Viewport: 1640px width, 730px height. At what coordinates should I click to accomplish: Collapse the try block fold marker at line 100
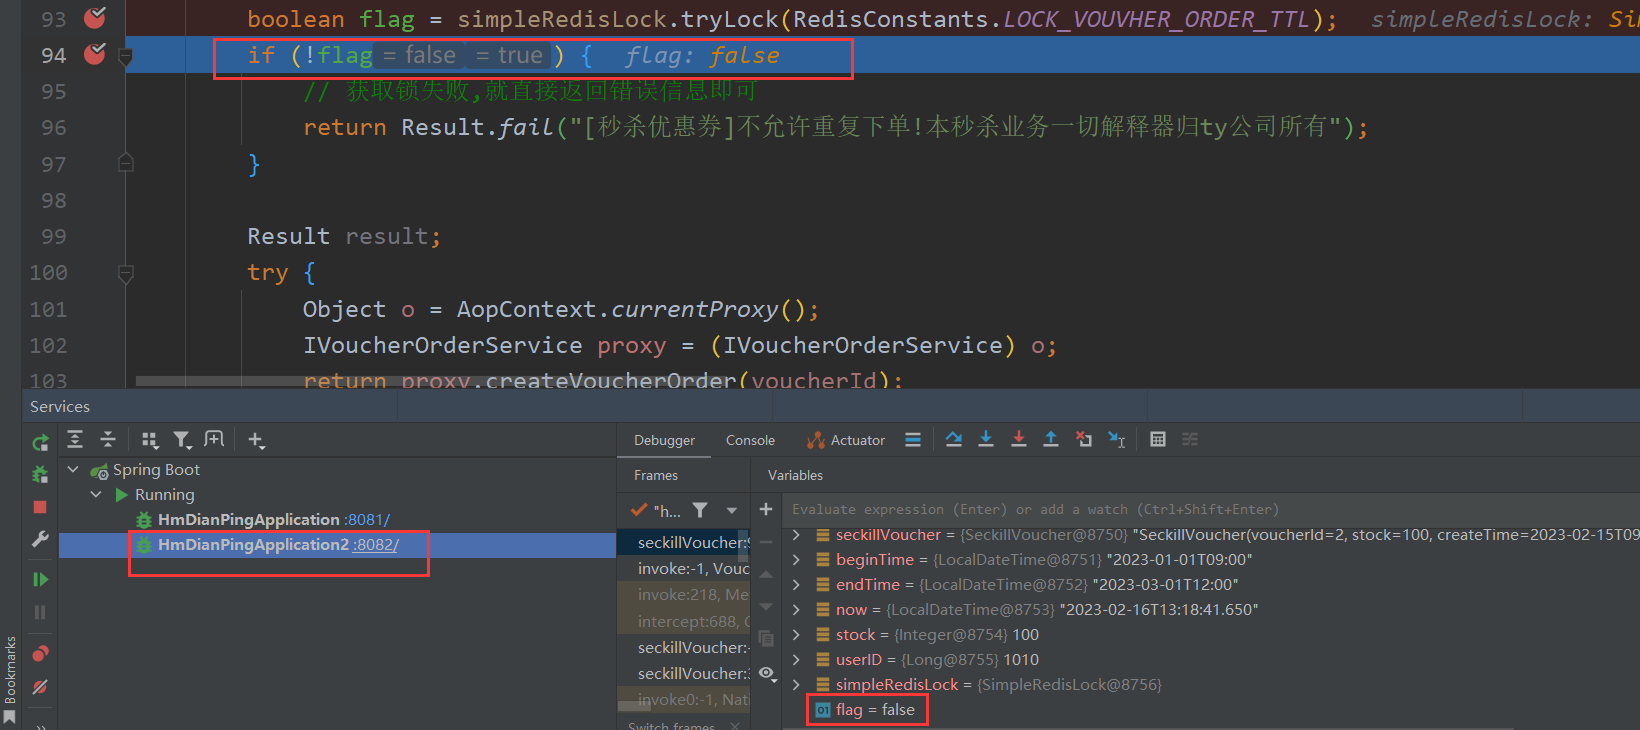pyautogui.click(x=126, y=272)
